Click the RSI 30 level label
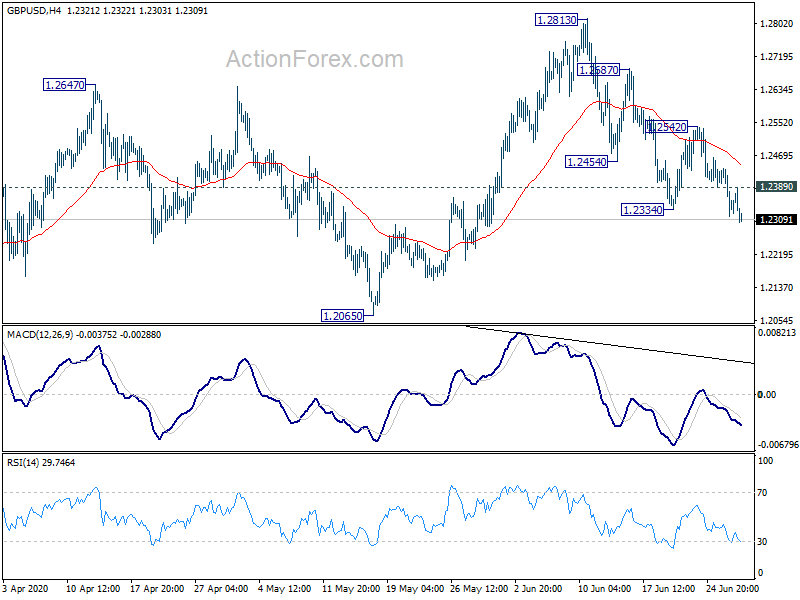The image size is (800, 600). [762, 542]
